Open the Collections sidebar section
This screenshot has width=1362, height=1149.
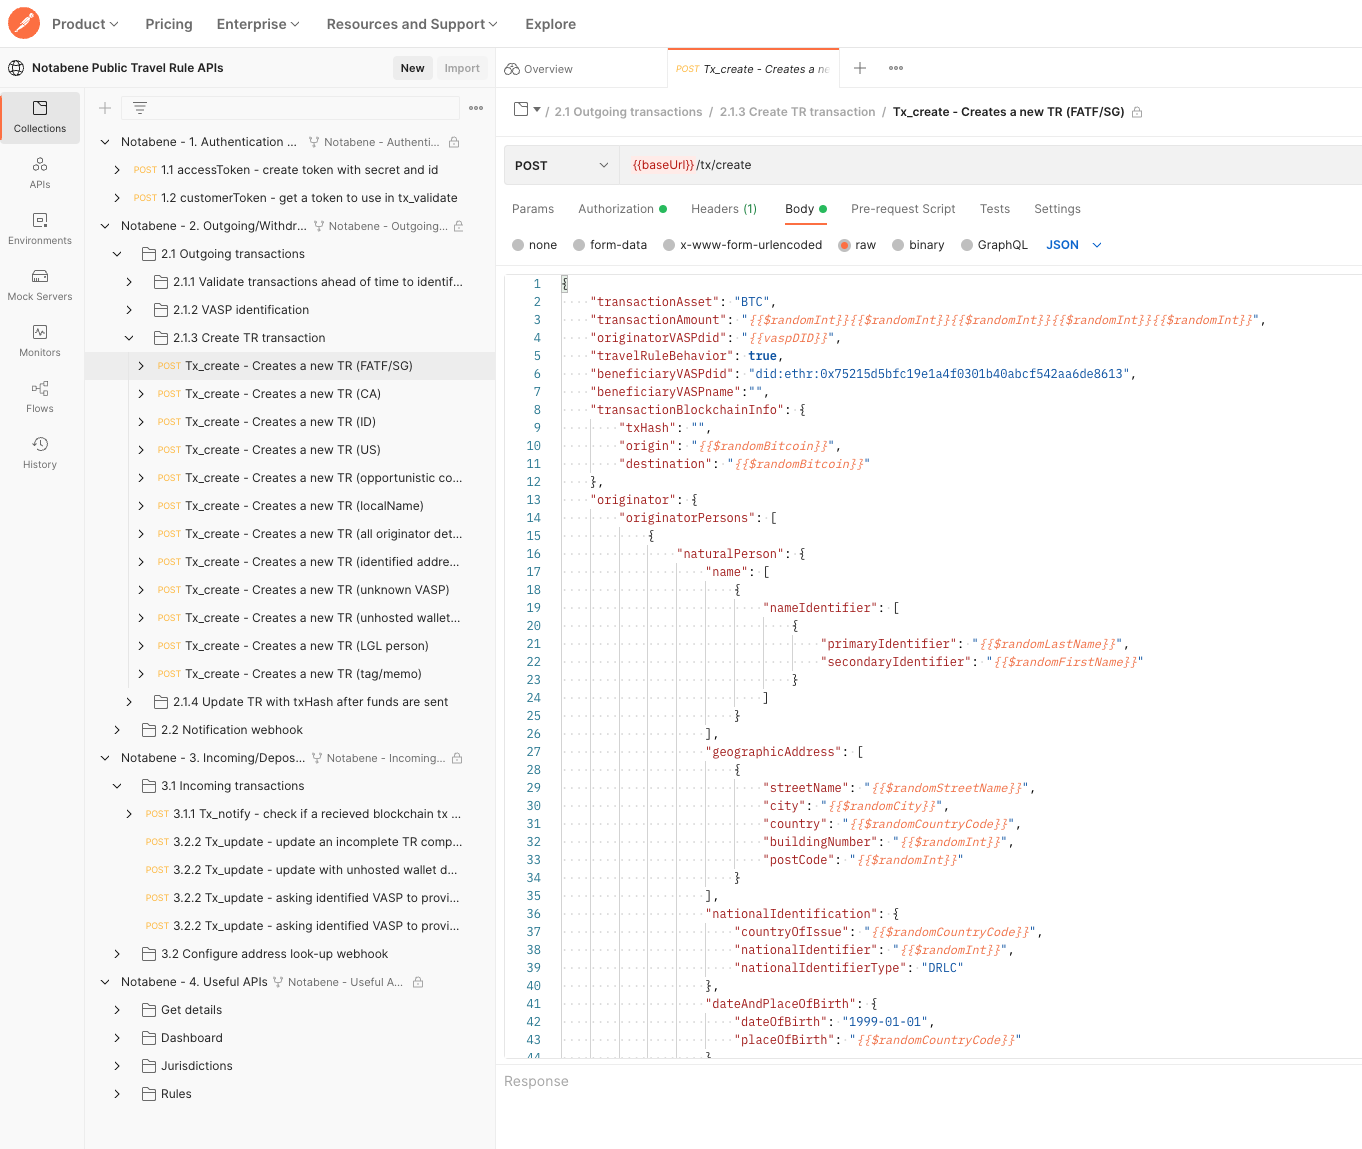tap(40, 117)
